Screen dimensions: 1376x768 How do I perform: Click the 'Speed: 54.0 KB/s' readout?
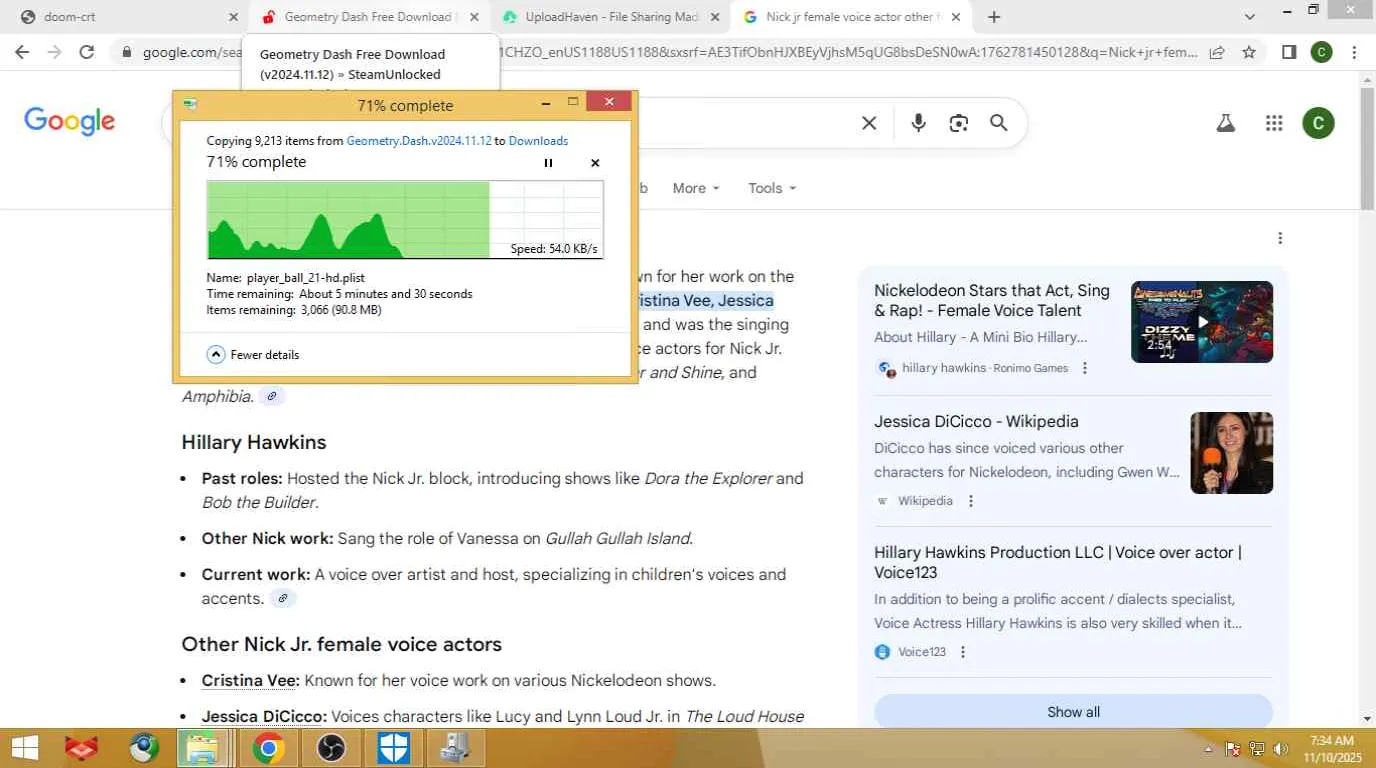[554, 249]
